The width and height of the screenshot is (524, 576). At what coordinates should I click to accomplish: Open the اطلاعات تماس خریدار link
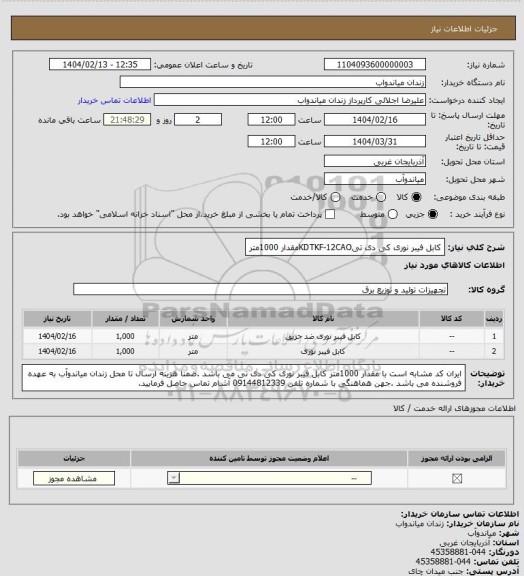point(115,100)
